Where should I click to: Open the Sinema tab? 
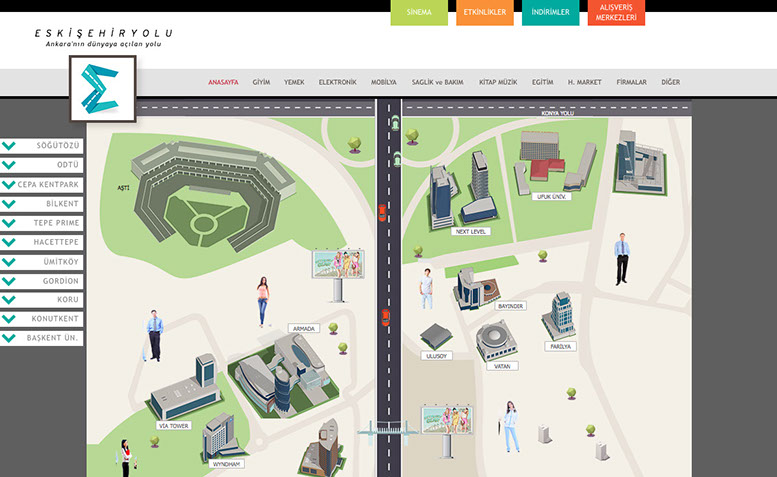(419, 13)
